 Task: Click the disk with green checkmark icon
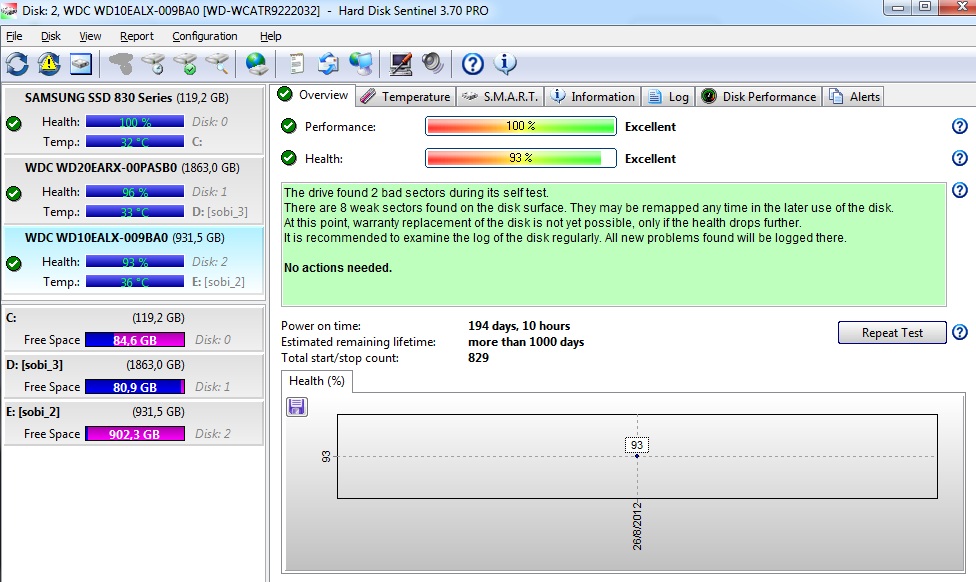coord(185,63)
